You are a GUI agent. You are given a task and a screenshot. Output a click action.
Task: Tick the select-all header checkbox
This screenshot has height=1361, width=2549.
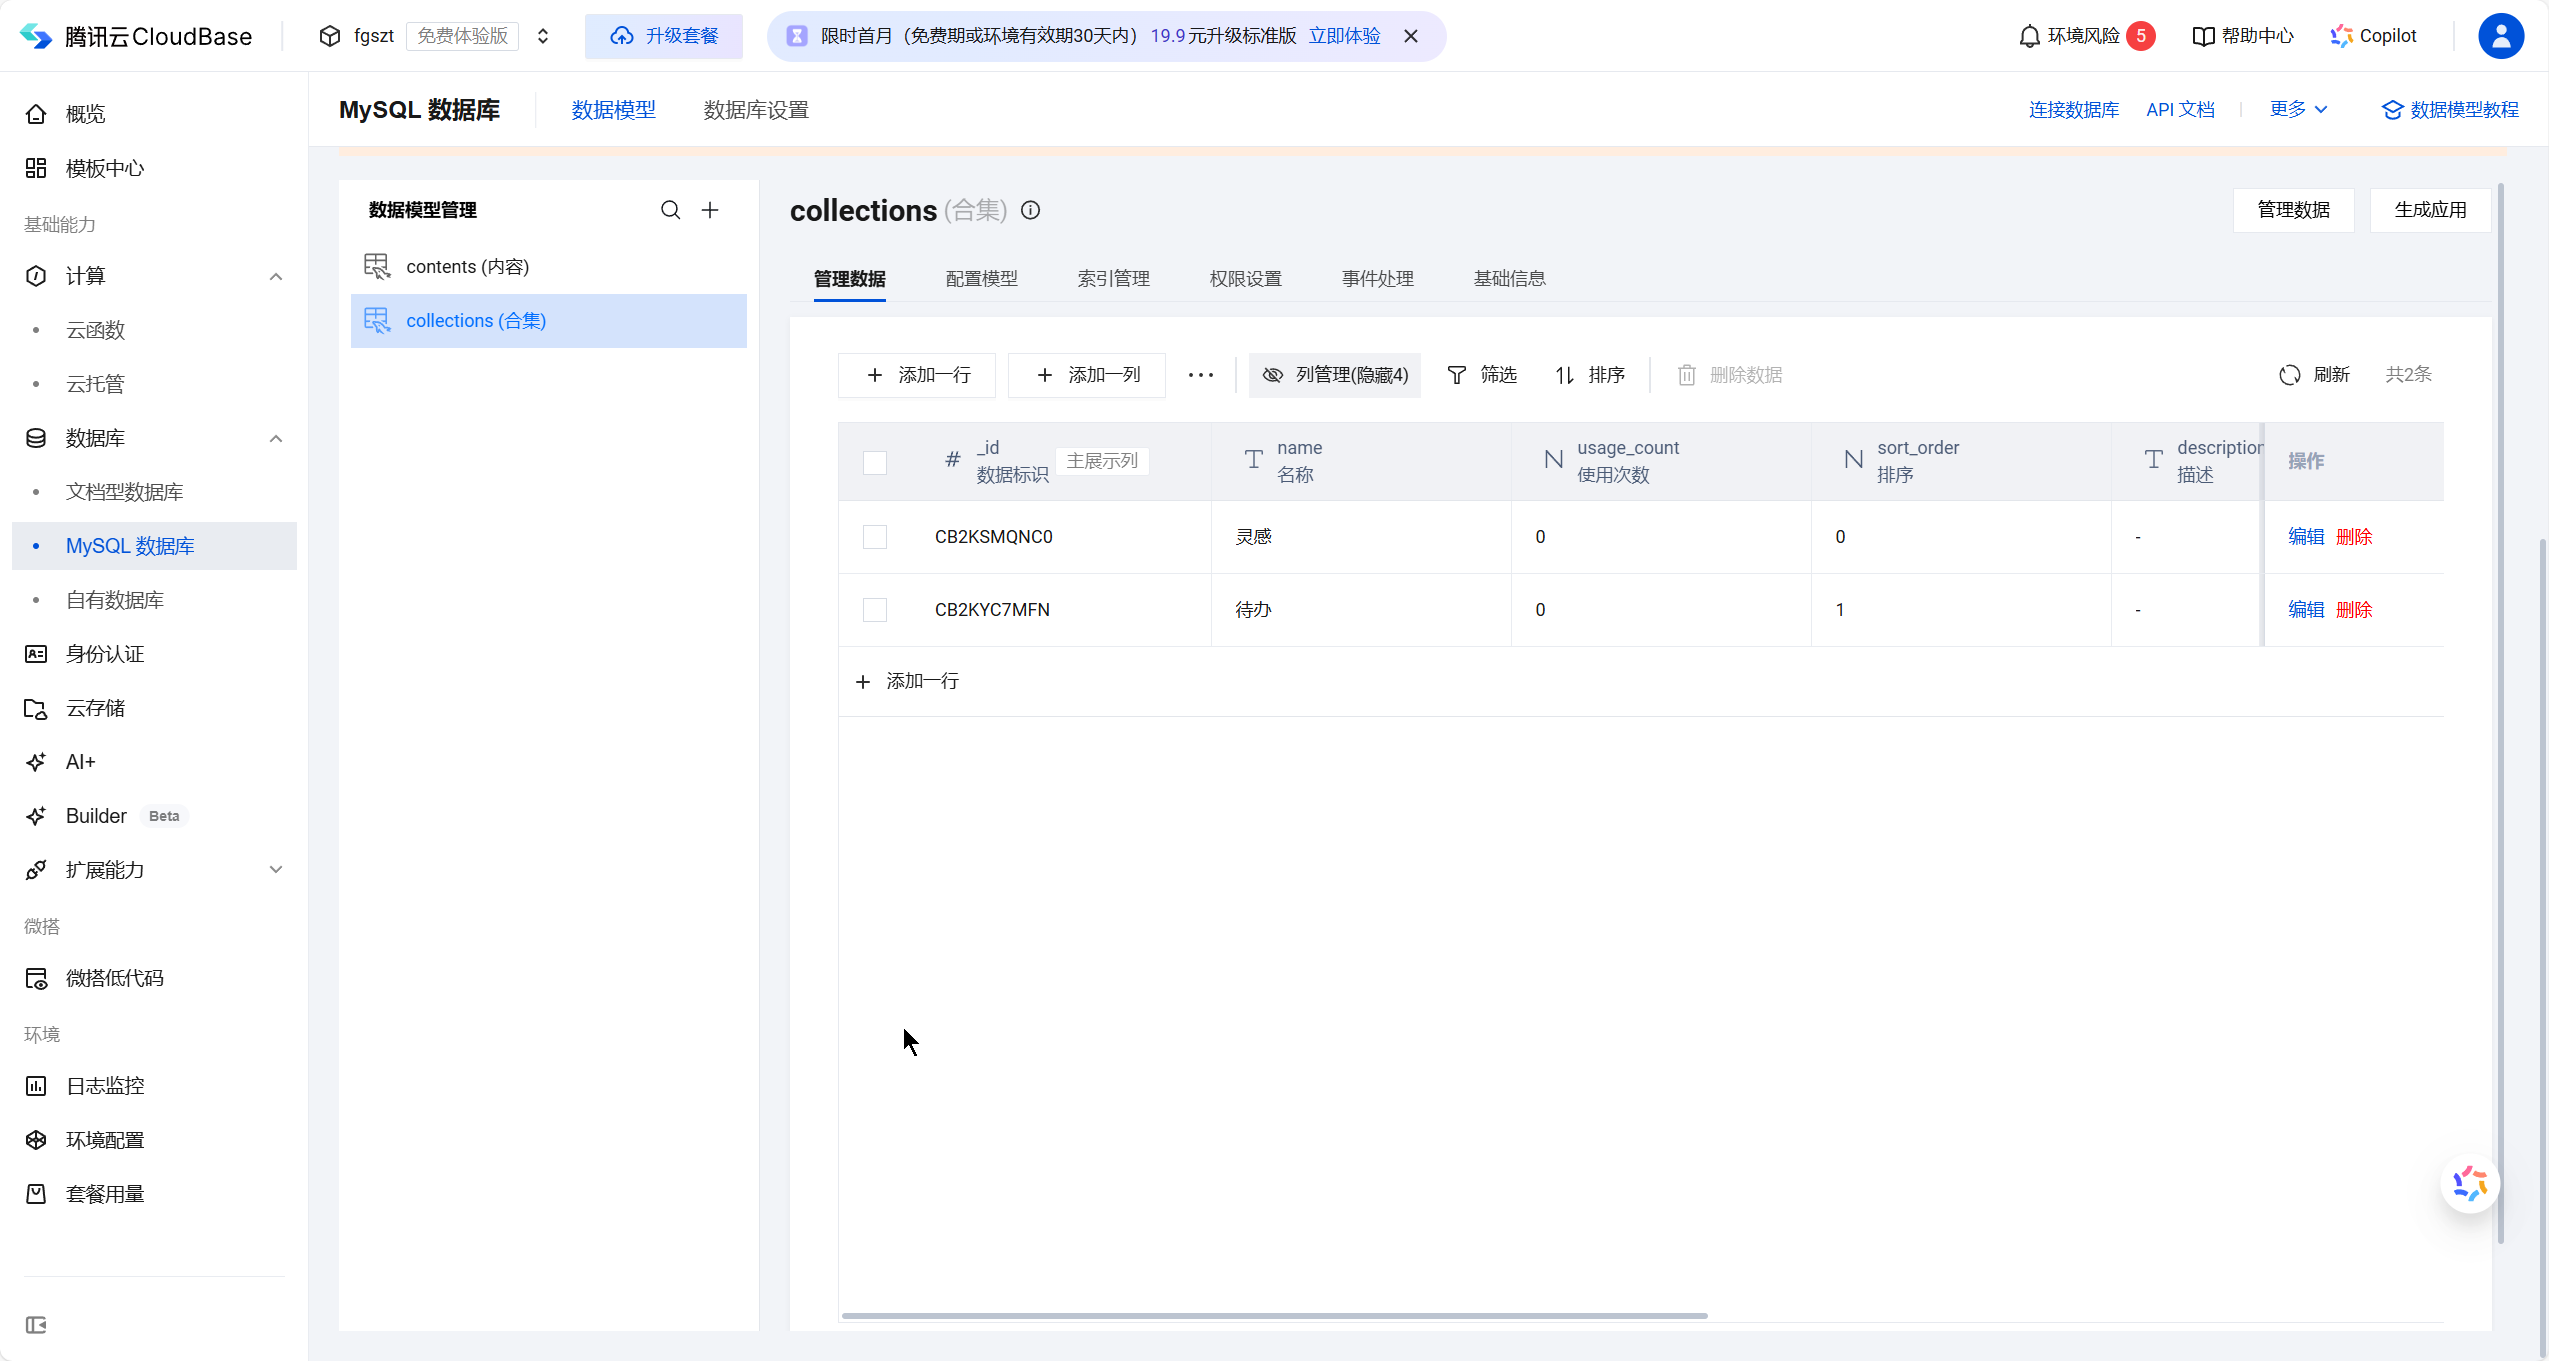click(875, 462)
